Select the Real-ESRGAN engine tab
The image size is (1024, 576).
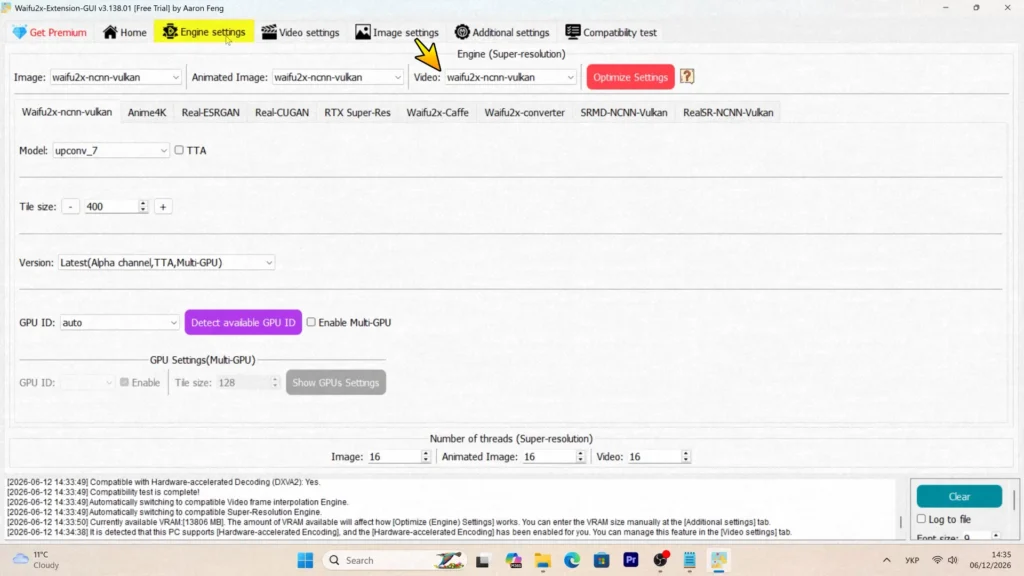click(x=210, y=112)
